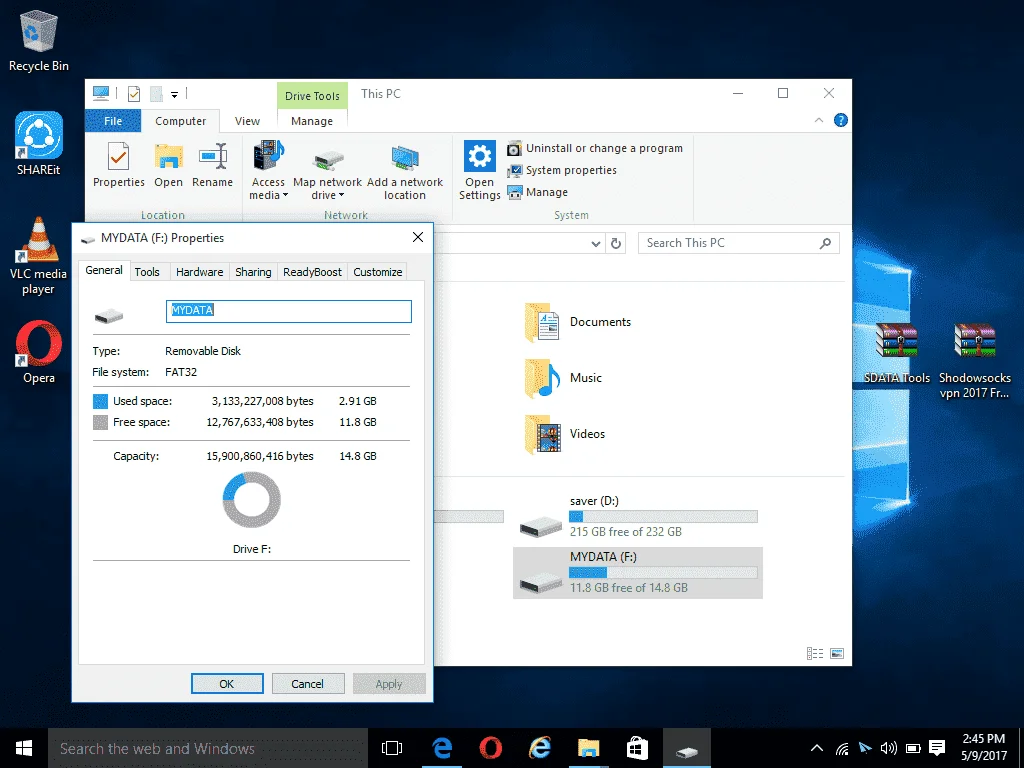Click Uninstall or change a program
Image resolution: width=1024 pixels, height=768 pixels.
[595, 148]
